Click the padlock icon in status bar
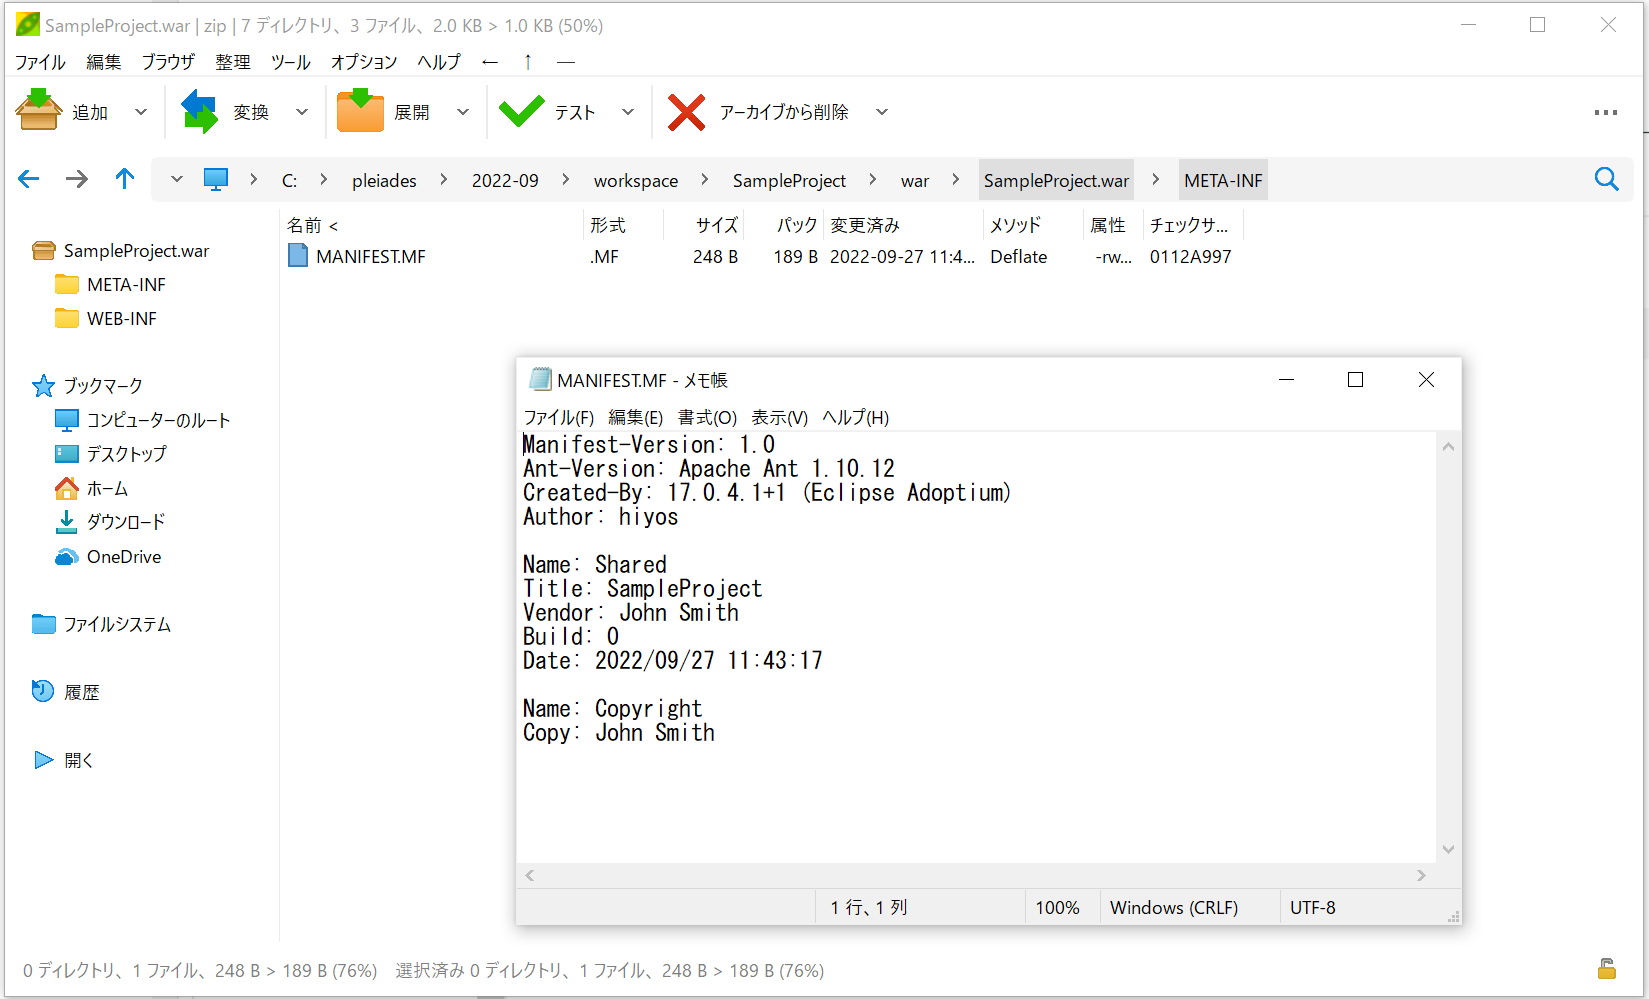The width and height of the screenshot is (1649, 999). tap(1606, 968)
